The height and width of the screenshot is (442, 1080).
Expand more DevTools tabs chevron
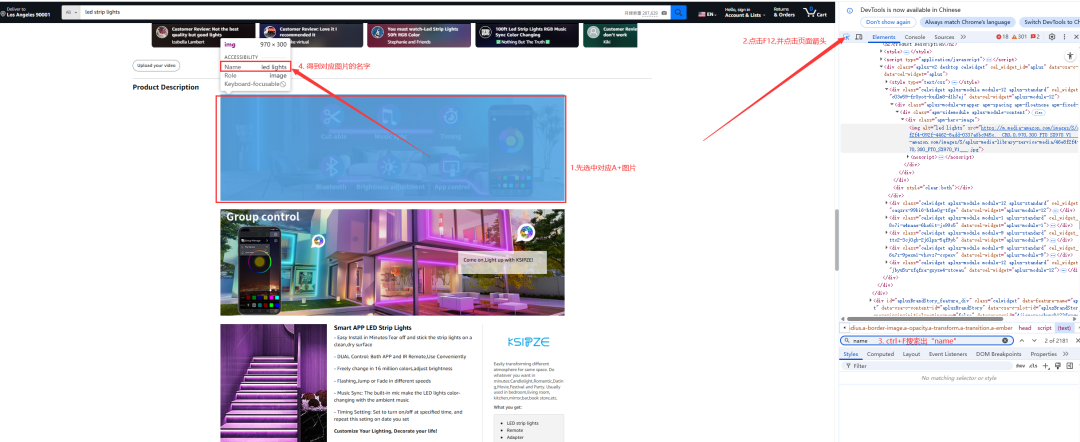[x=963, y=36]
